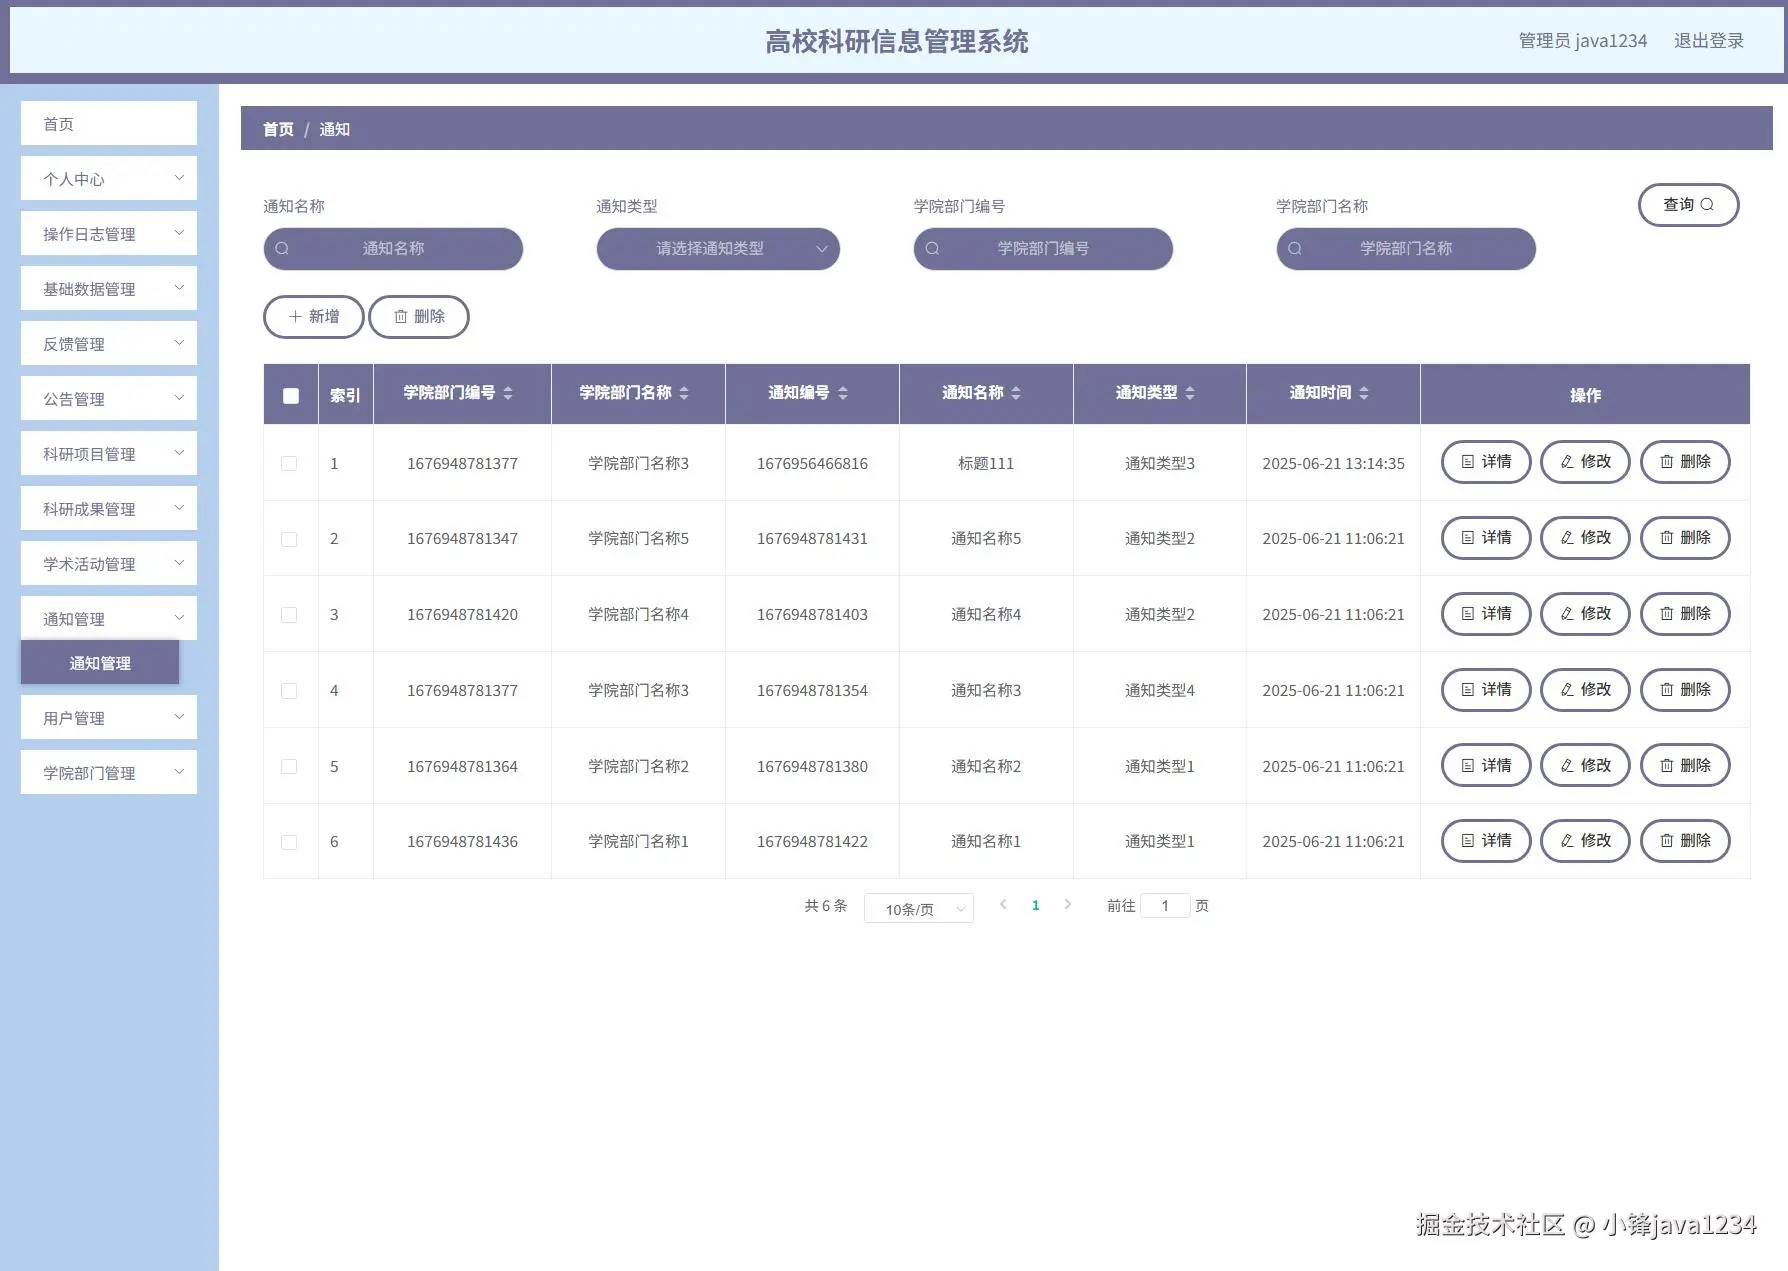Go to 首页 via the breadcrumb
This screenshot has height=1271, width=1788.
click(x=278, y=129)
